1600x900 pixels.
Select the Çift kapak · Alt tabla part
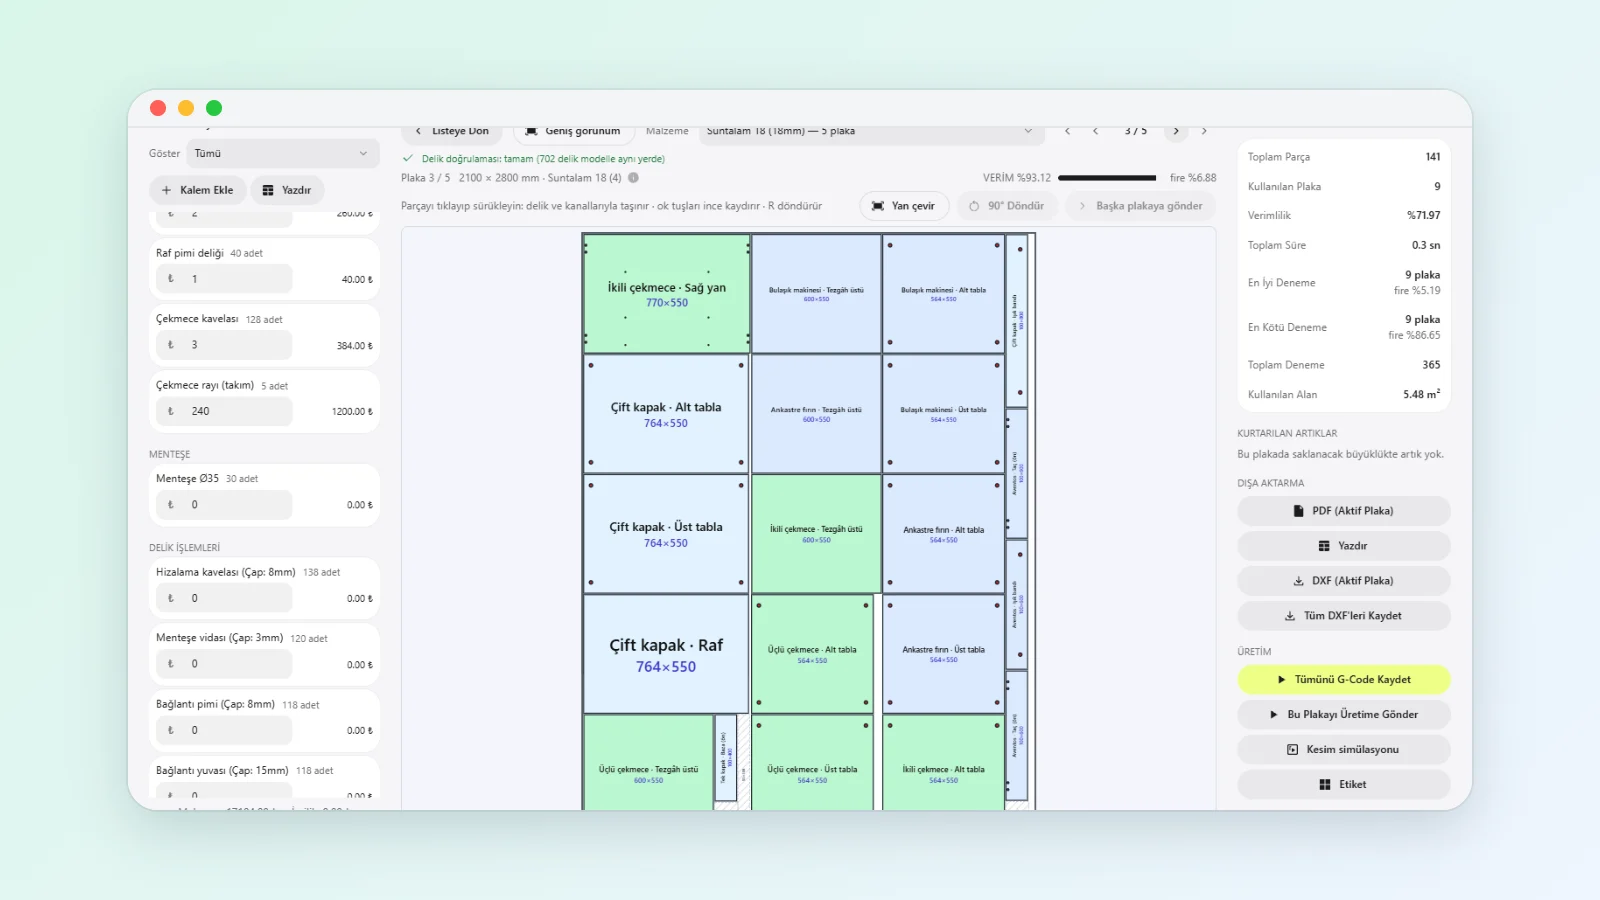(x=666, y=414)
